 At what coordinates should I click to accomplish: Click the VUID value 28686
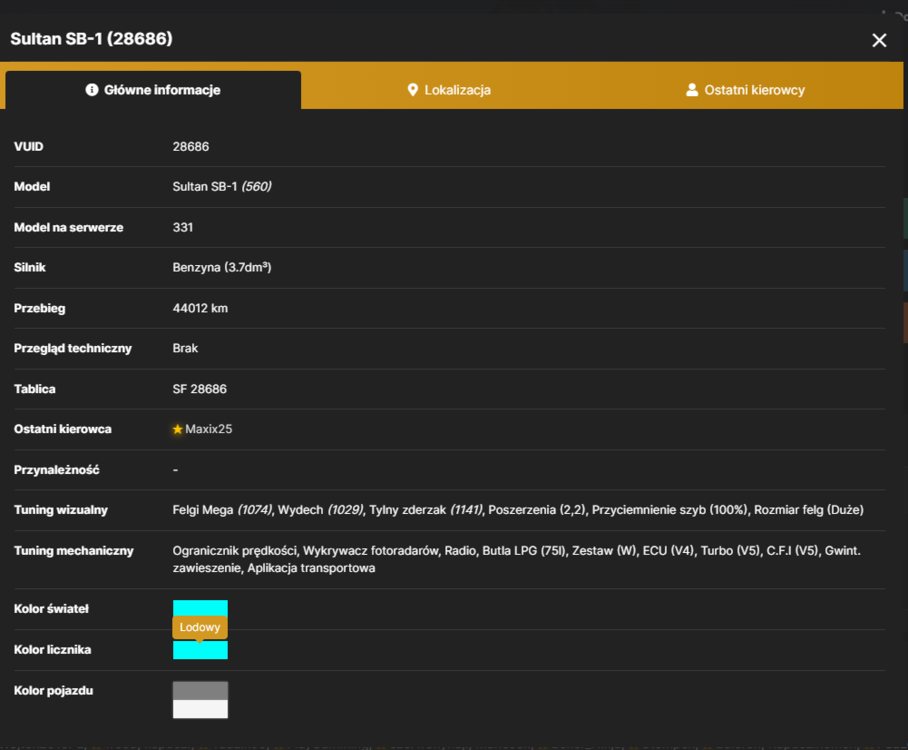[x=191, y=147]
